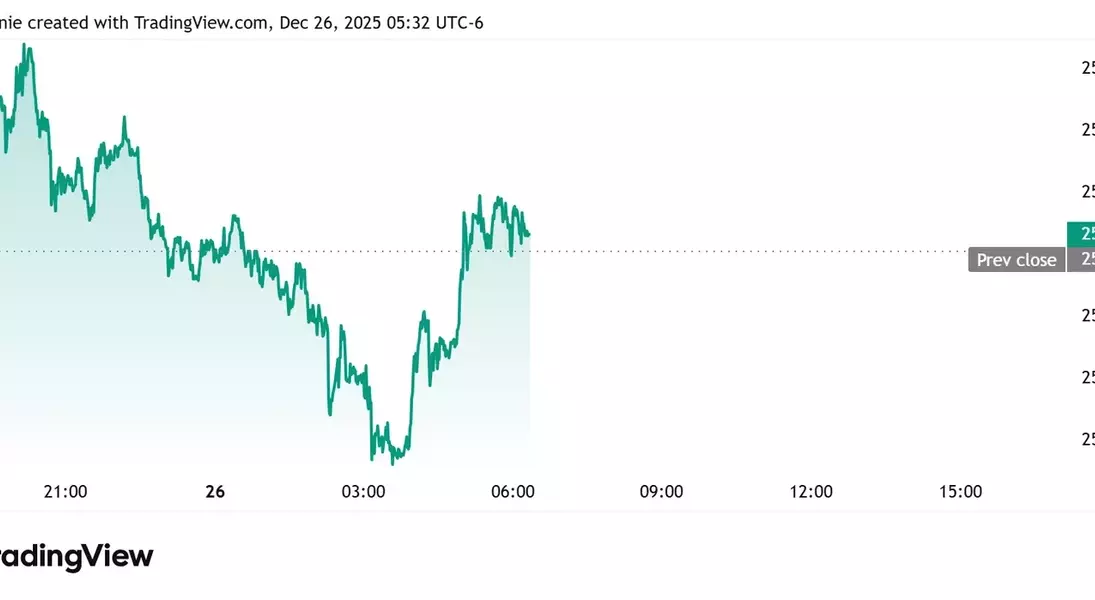
Task: Click the latest endpoint of the price line
Action: pos(528,234)
